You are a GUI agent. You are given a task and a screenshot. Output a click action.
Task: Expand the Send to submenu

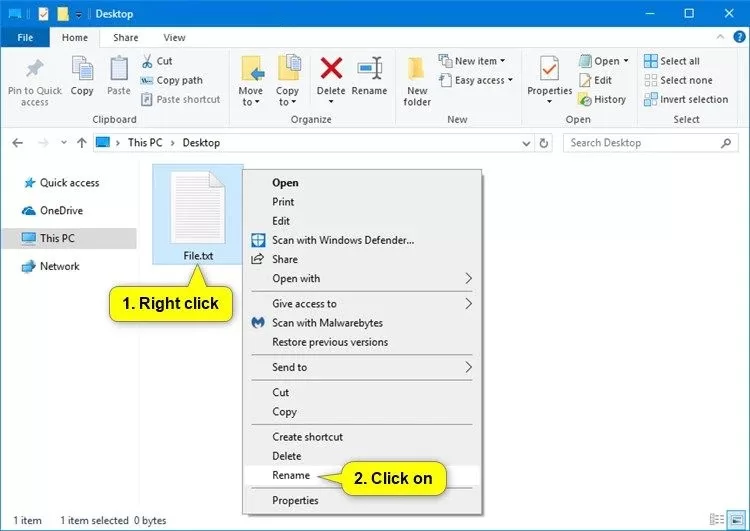(x=362, y=367)
